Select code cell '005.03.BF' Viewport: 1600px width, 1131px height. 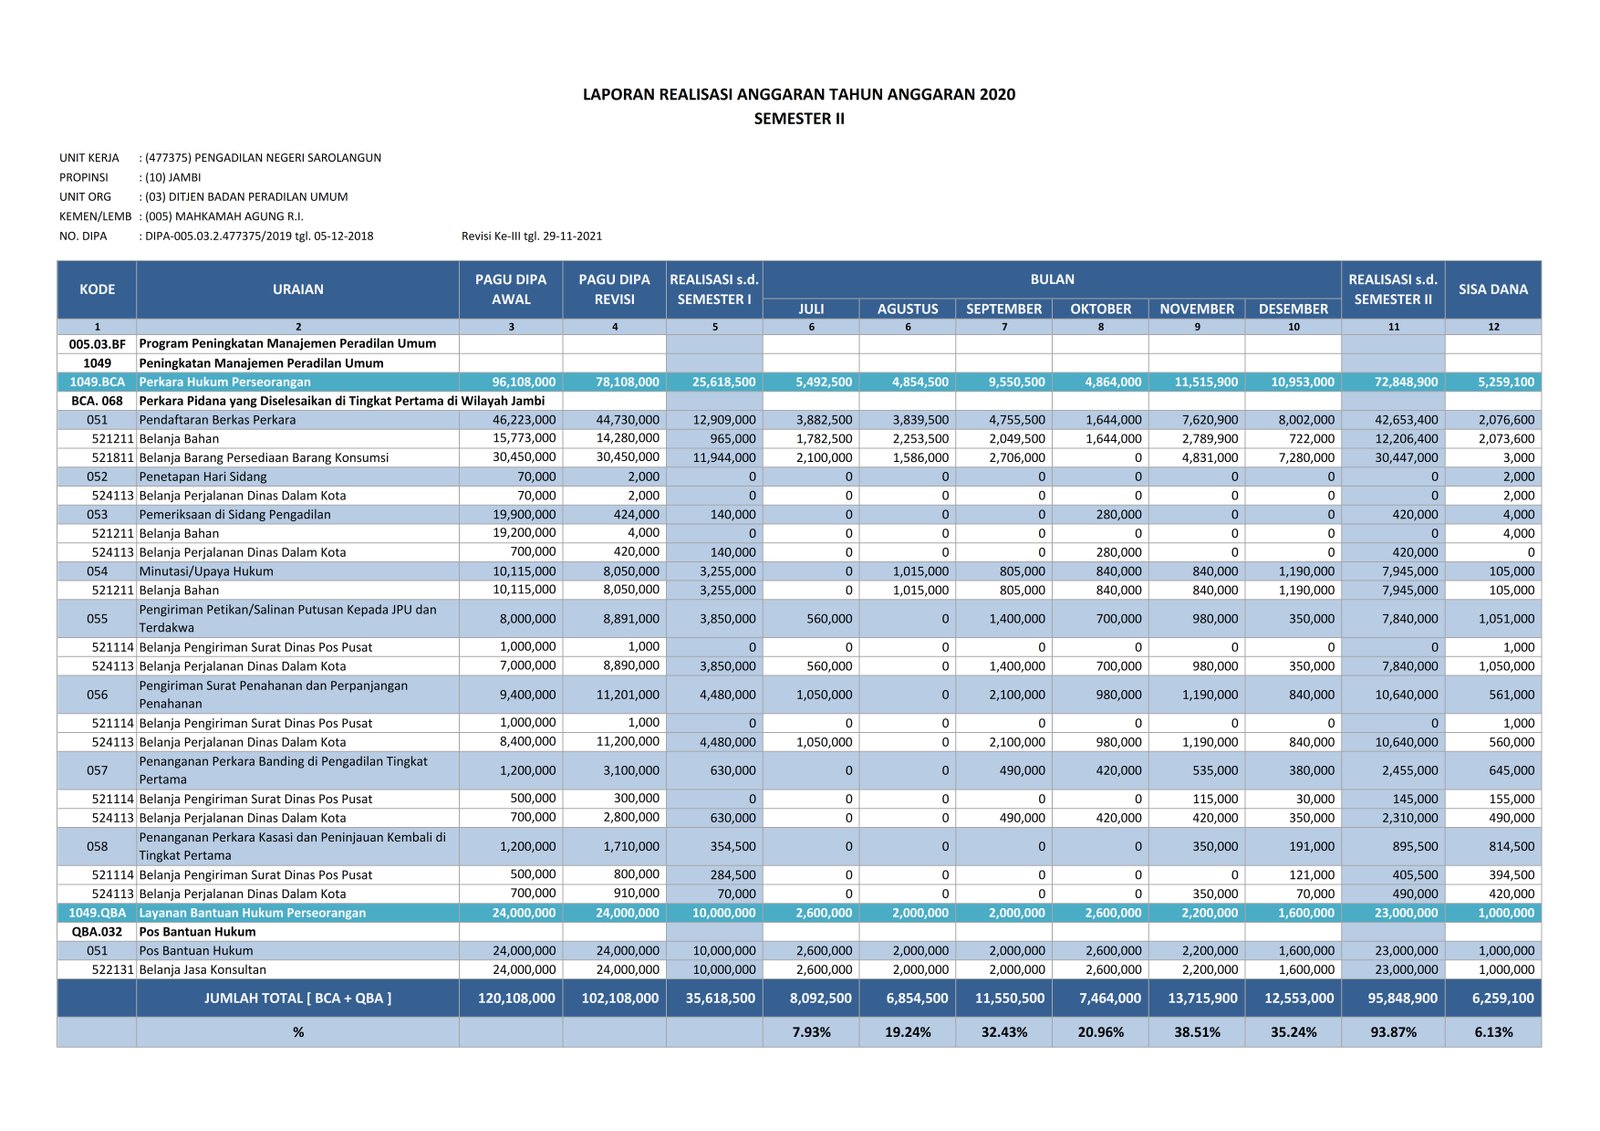[x=97, y=344]
